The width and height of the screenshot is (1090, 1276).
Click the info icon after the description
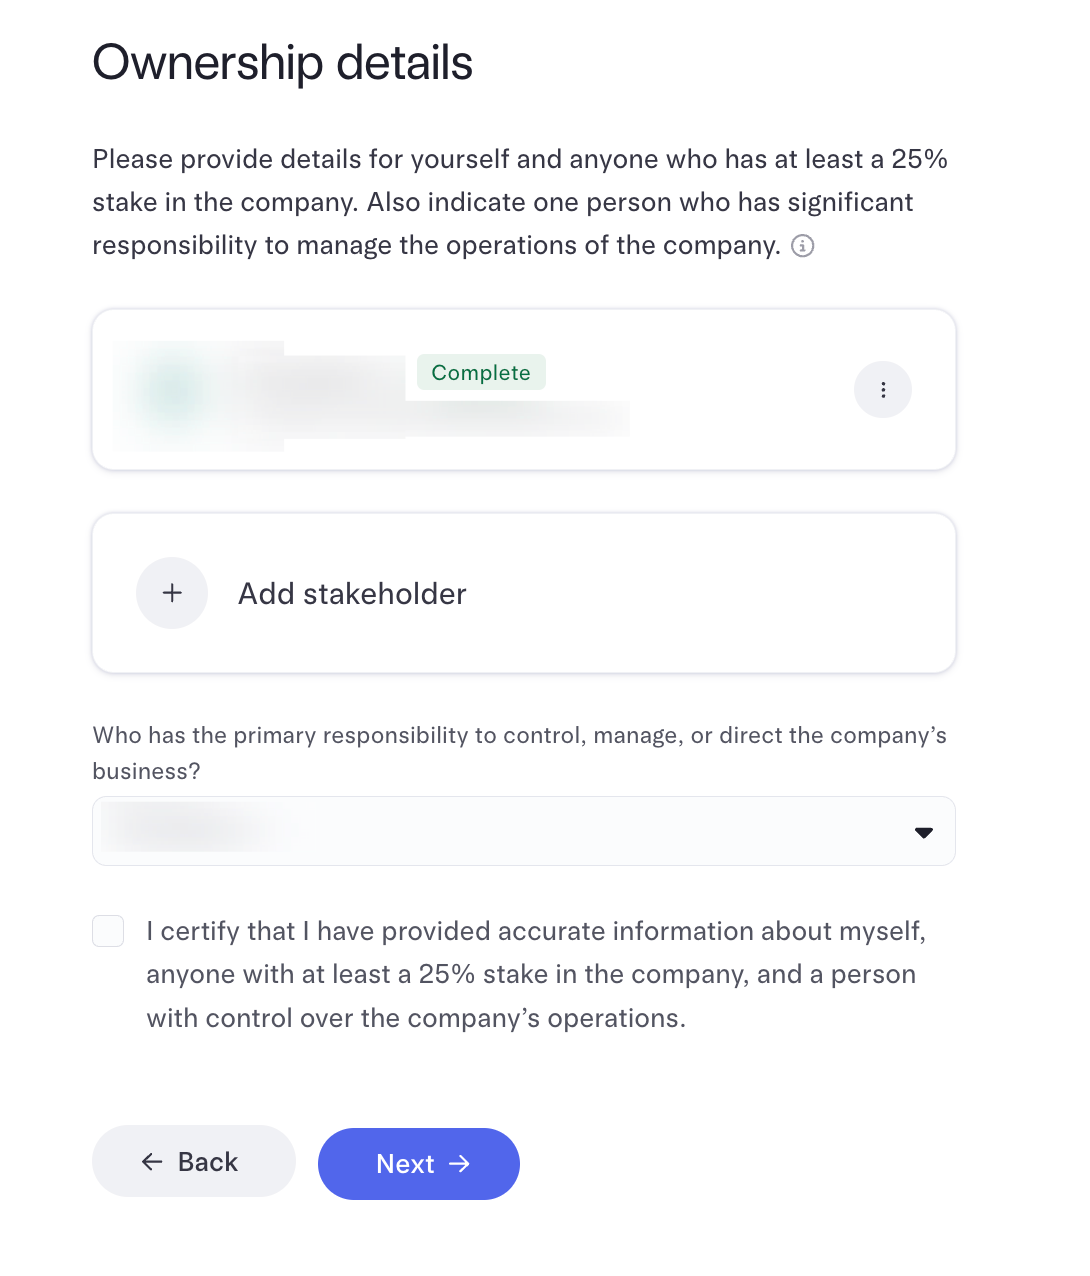tap(802, 246)
